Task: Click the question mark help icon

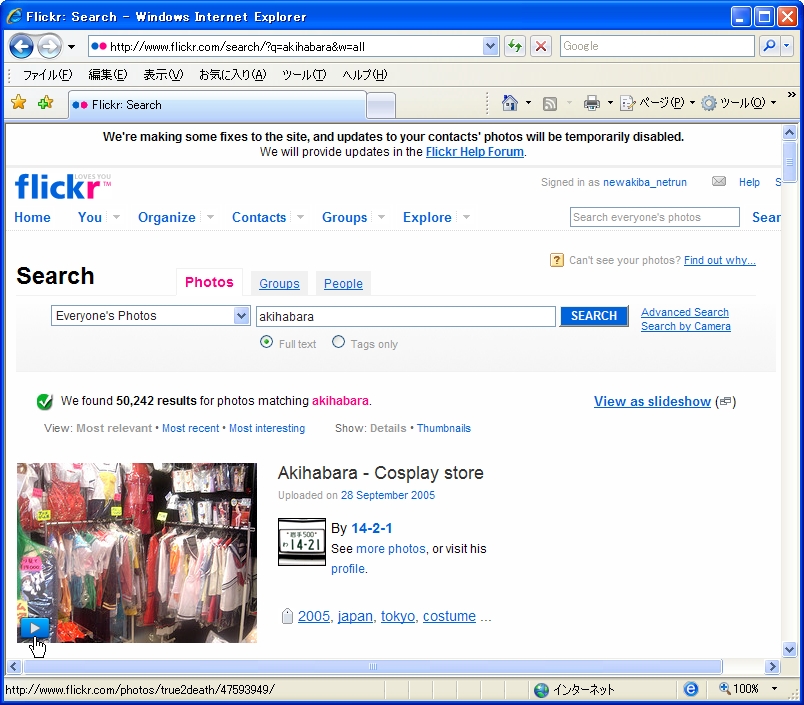Action: point(556,260)
